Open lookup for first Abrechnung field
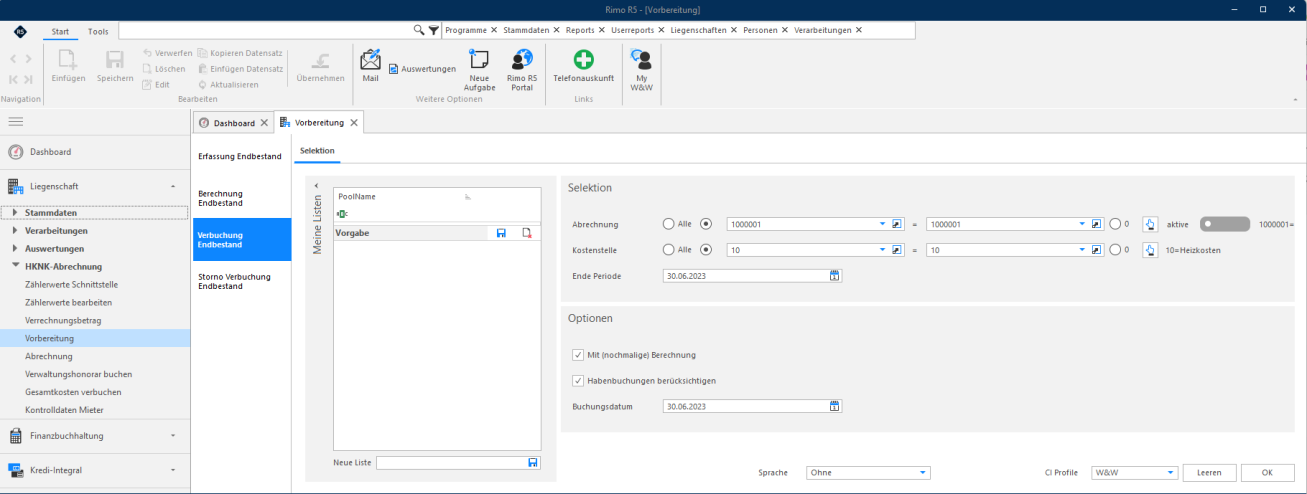 click(897, 224)
